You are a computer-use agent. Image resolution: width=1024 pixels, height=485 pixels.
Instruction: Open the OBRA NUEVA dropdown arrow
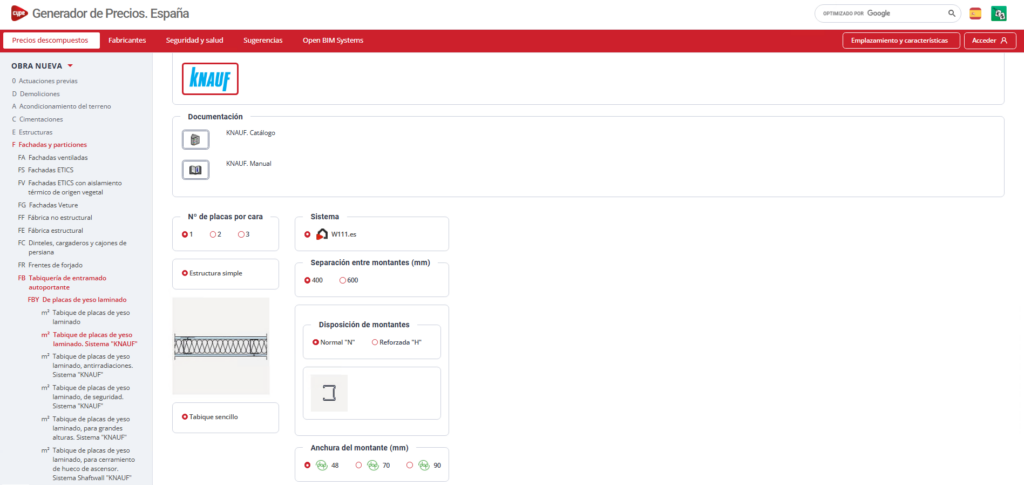coord(70,66)
